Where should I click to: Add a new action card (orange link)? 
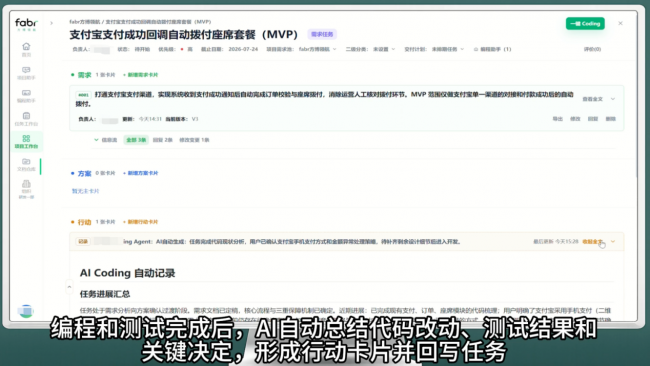click(x=141, y=222)
